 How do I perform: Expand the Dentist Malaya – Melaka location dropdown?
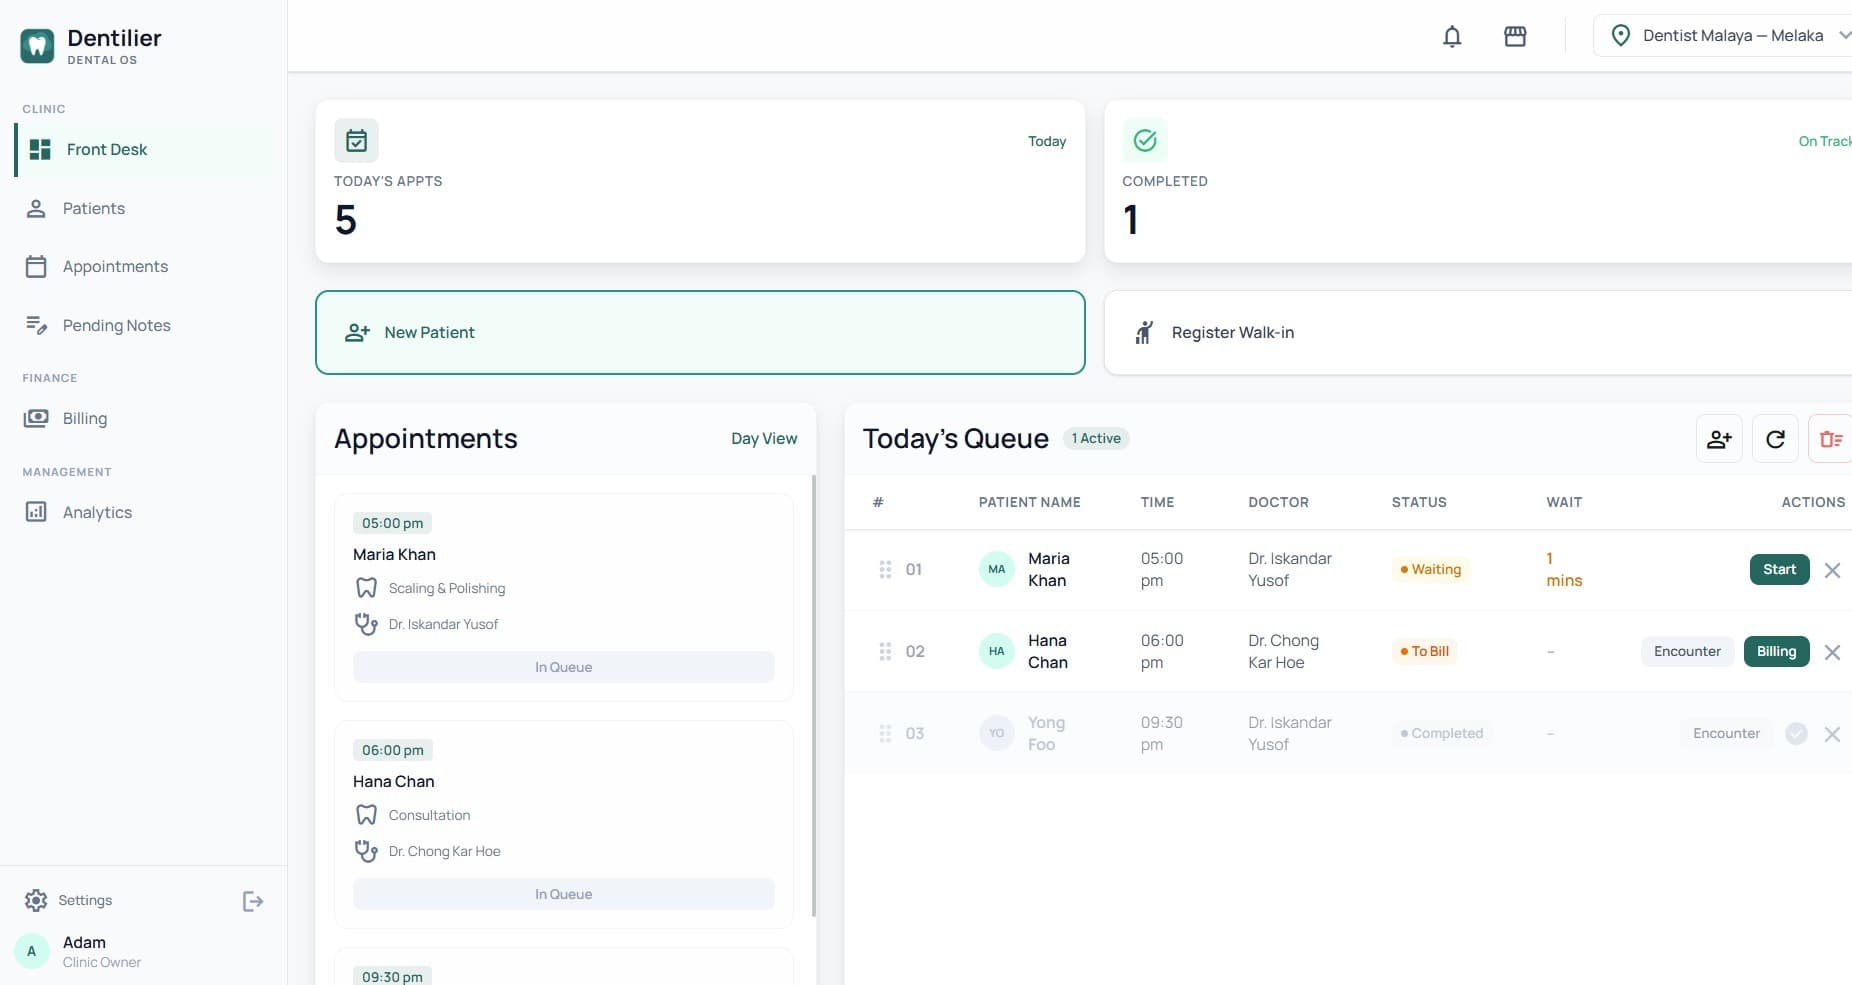pyautogui.click(x=1723, y=36)
